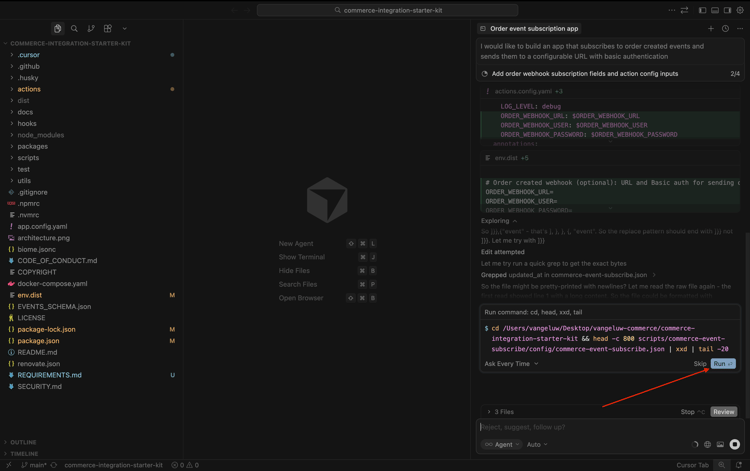This screenshot has width=750, height=471.
Task: Open the Explorer files view icon
Action: tap(57, 29)
